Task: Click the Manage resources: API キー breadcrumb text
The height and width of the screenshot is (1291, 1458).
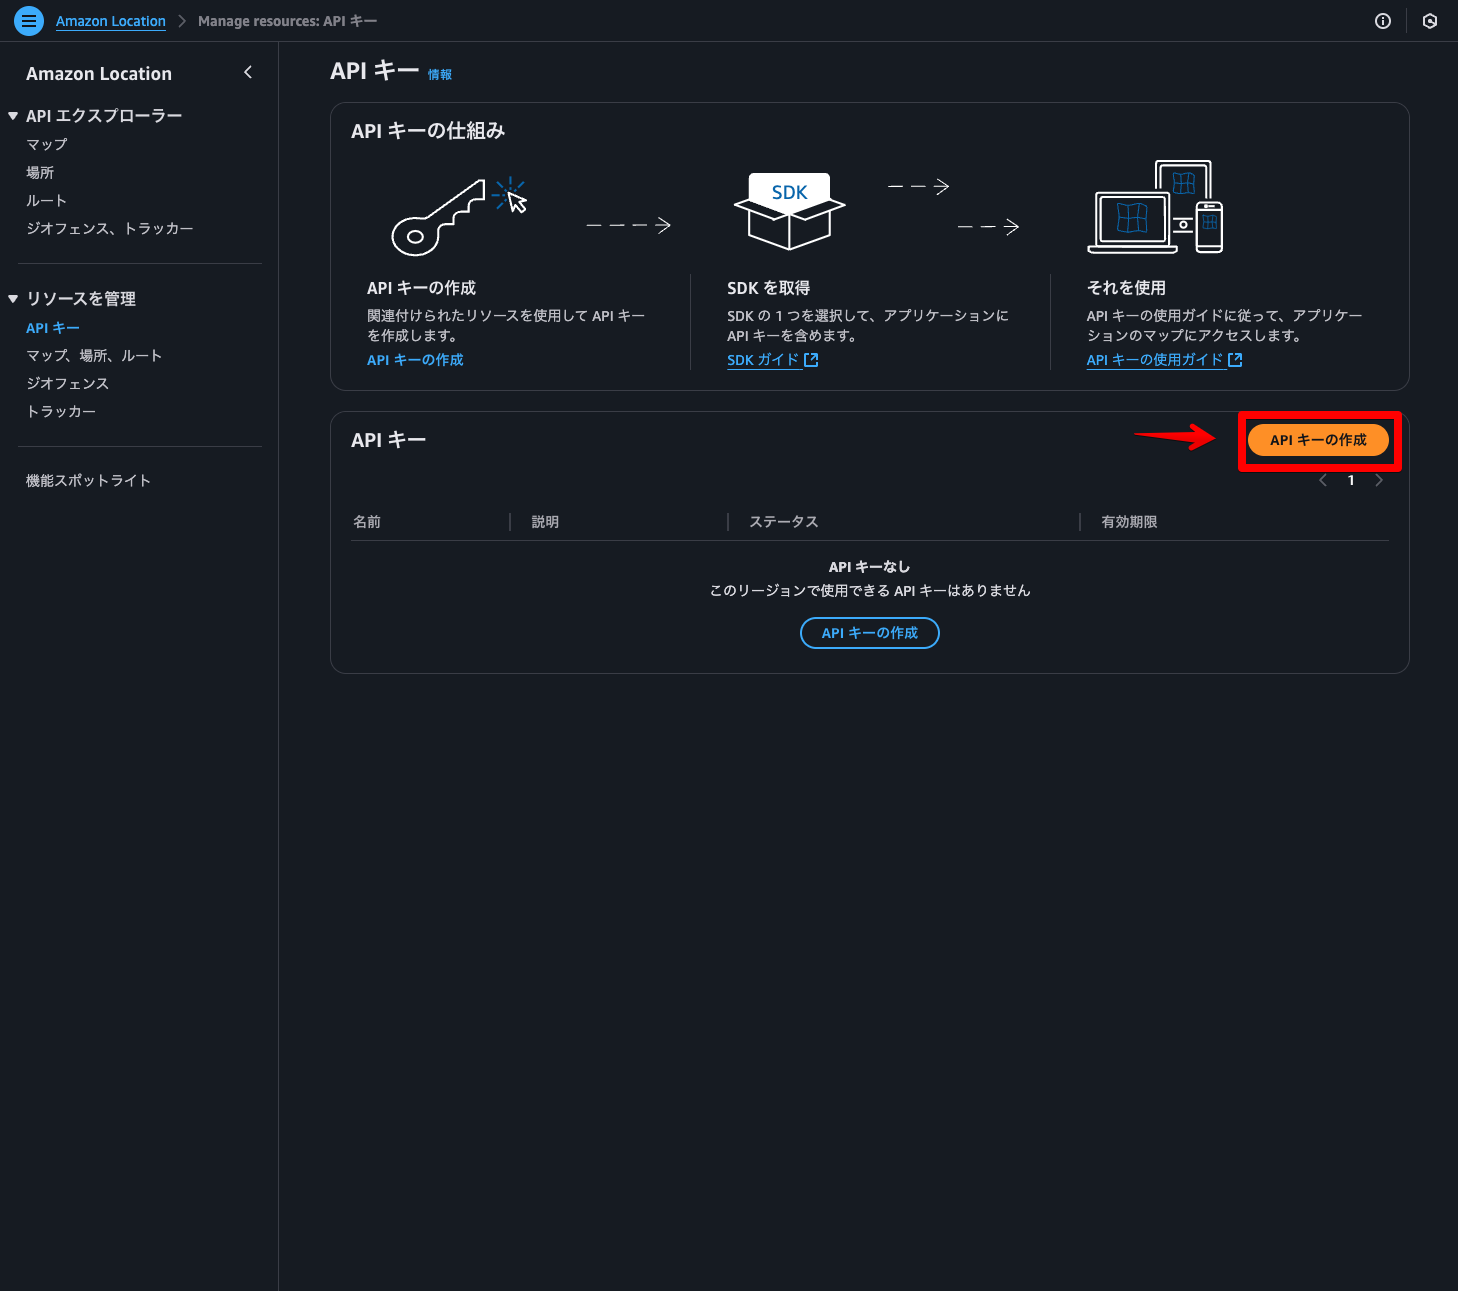Action: (x=288, y=21)
